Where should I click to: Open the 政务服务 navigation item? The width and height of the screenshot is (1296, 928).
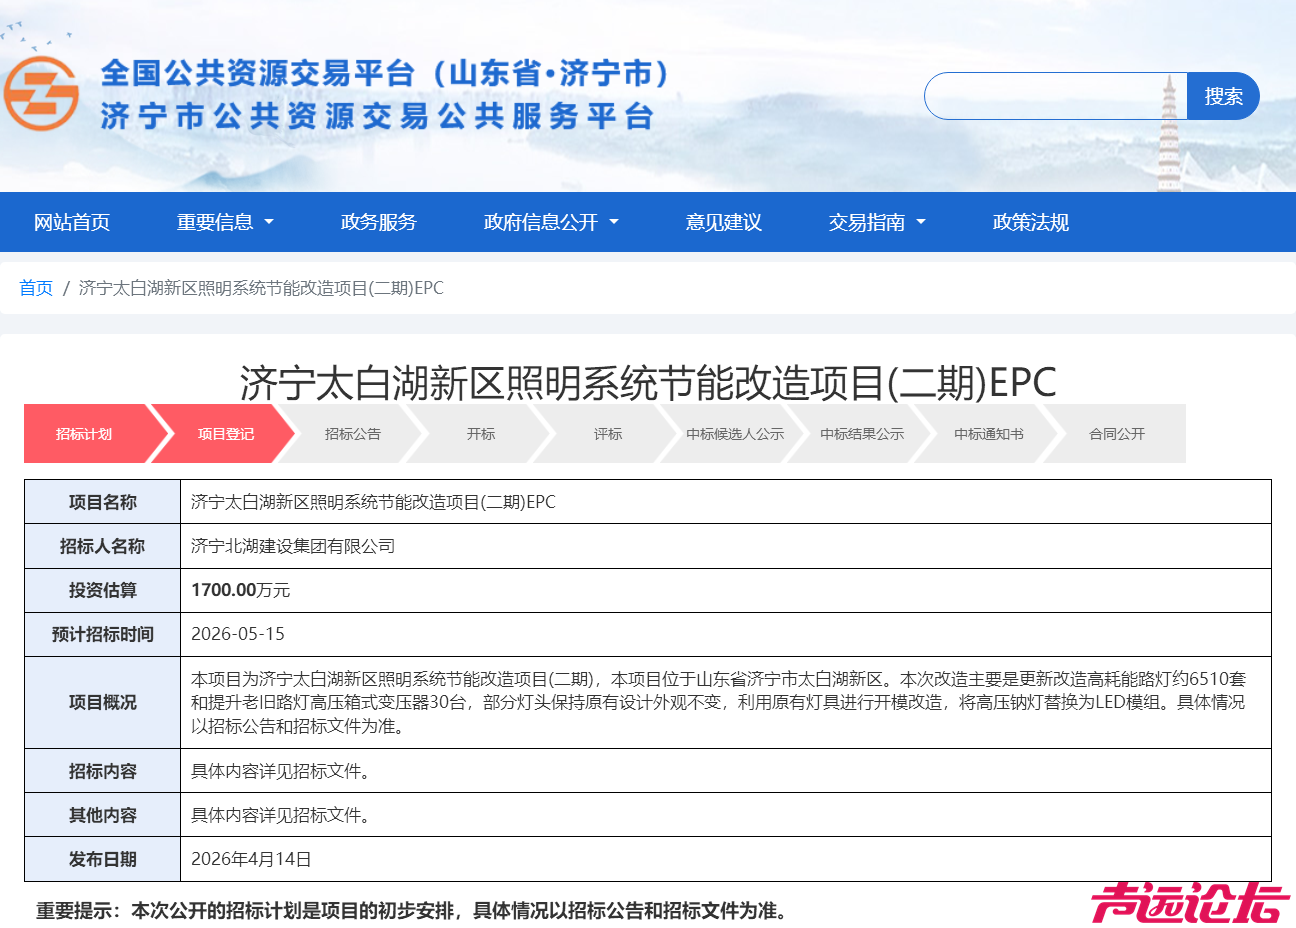point(378,222)
